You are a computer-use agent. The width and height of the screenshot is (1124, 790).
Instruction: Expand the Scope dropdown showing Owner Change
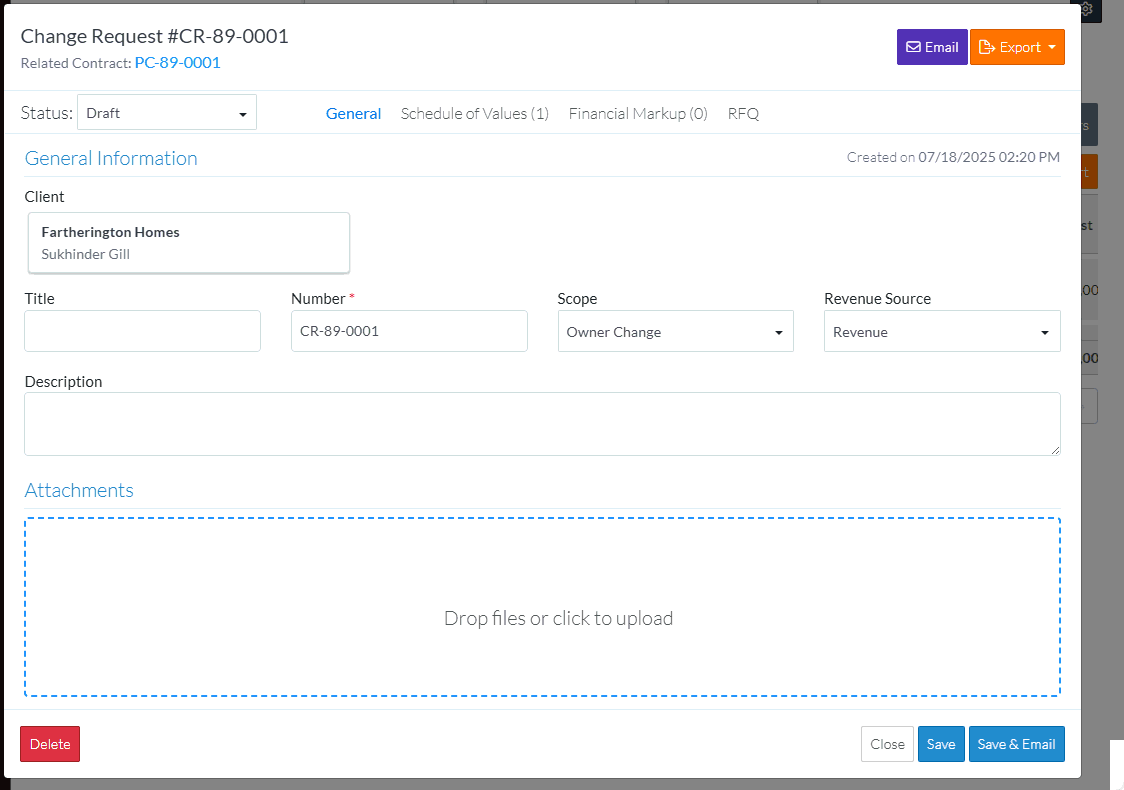[x=676, y=331]
